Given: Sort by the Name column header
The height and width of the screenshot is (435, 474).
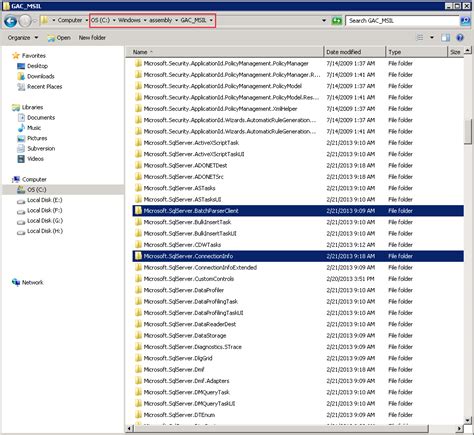Looking at the screenshot, I should point(225,52).
